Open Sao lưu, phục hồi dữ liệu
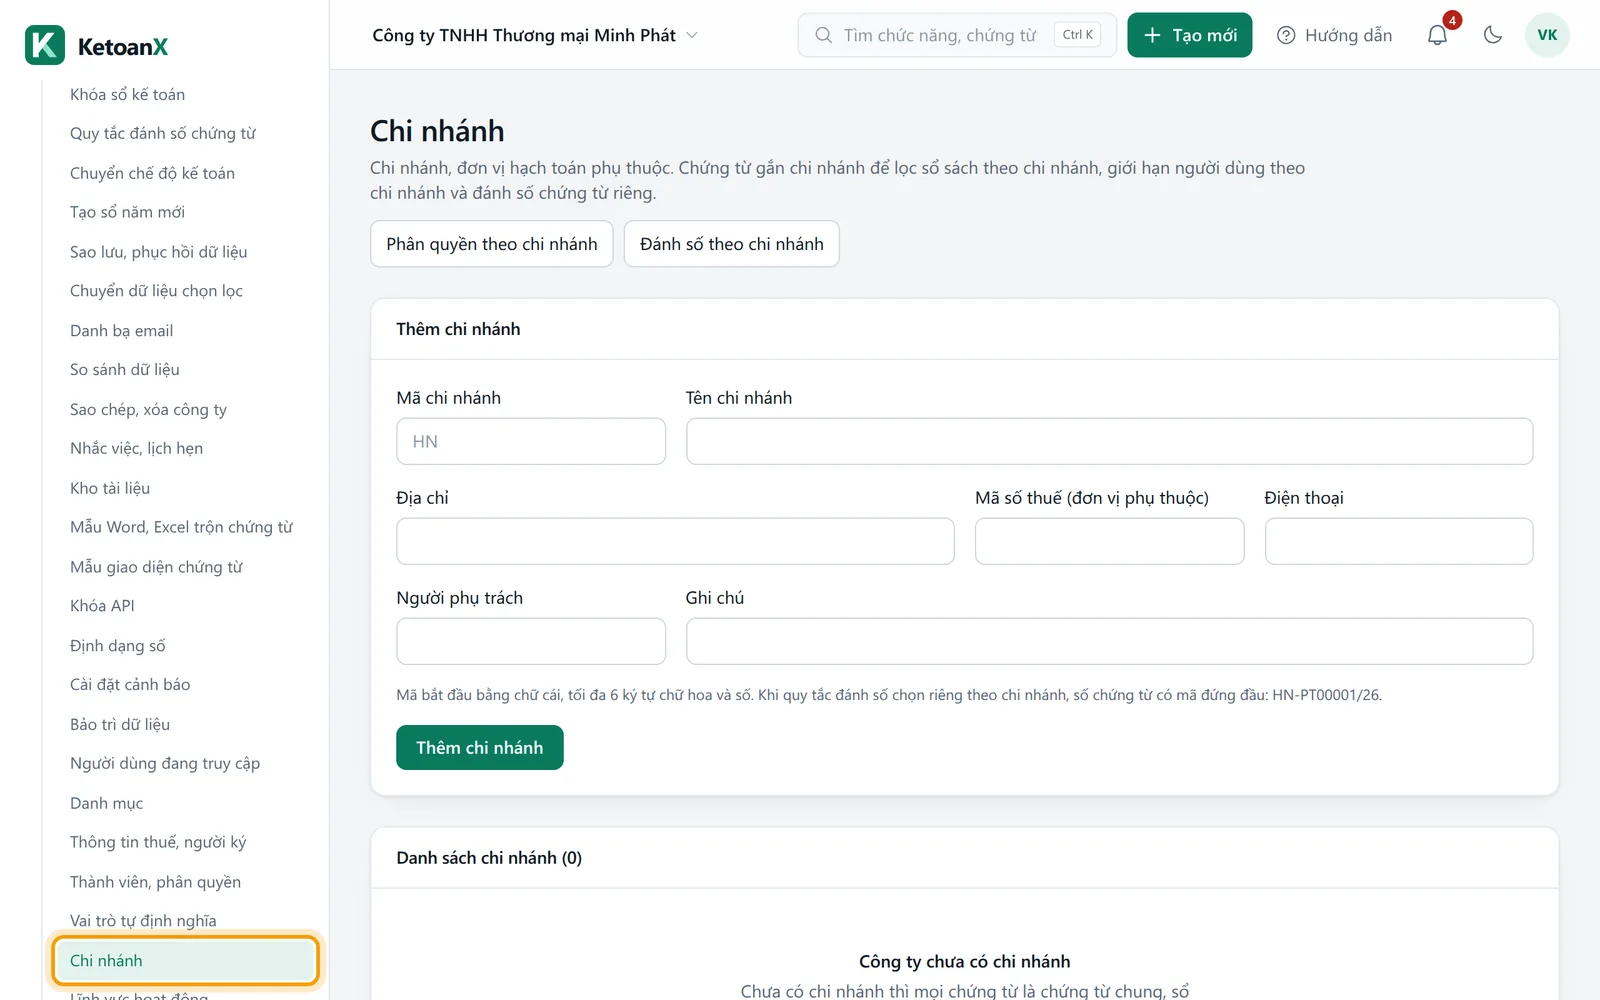Image resolution: width=1600 pixels, height=1000 pixels. (x=159, y=252)
